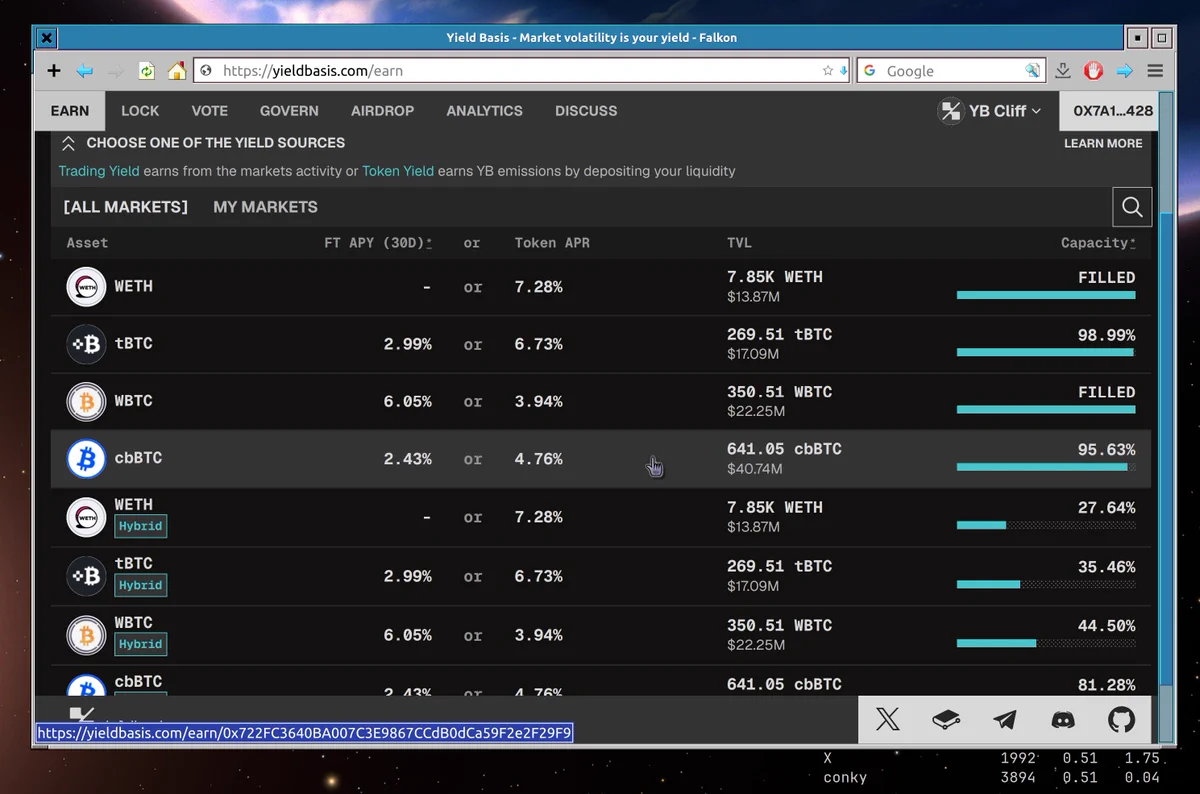Viewport: 1200px width, 794px height.
Task: Click the Google search field
Action: click(953, 71)
